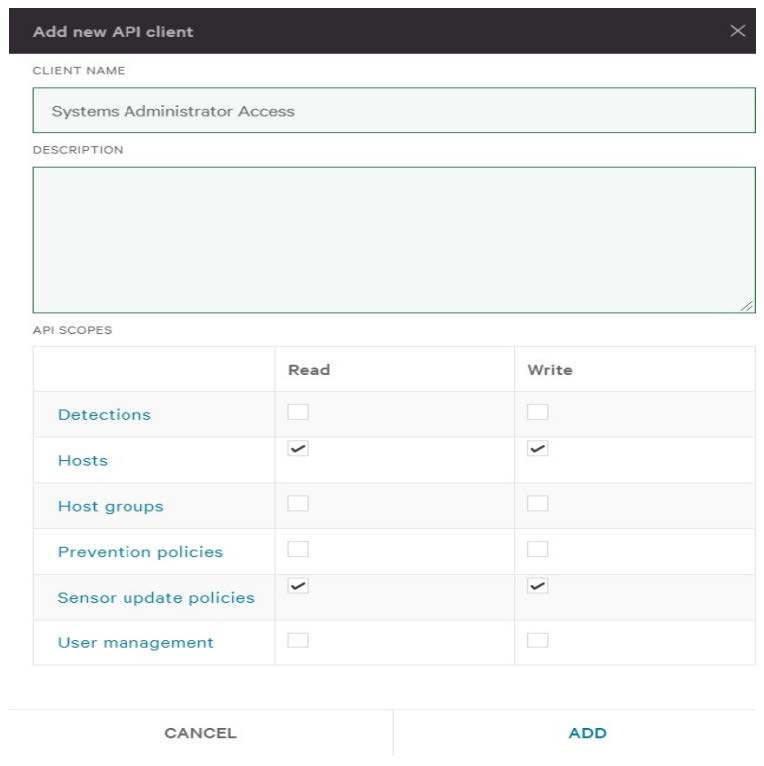Click inside the Description text area
Image resolution: width=764 pixels, height=766 pixels.
[393, 240]
